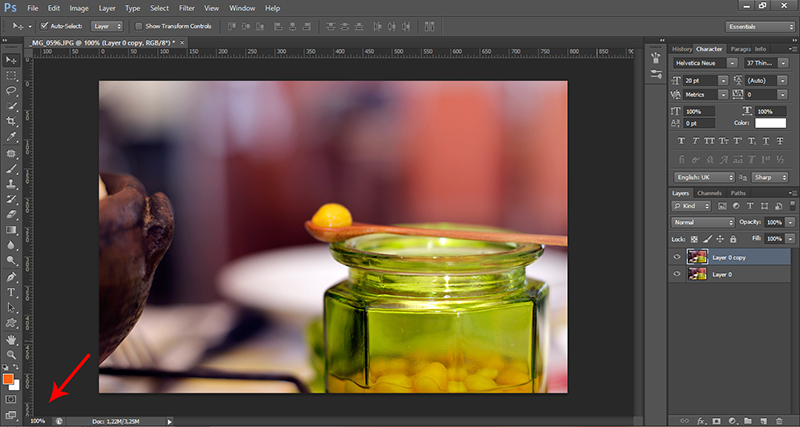The image size is (800, 427).
Task: Click the 100% zoom level field
Action: (x=38, y=421)
